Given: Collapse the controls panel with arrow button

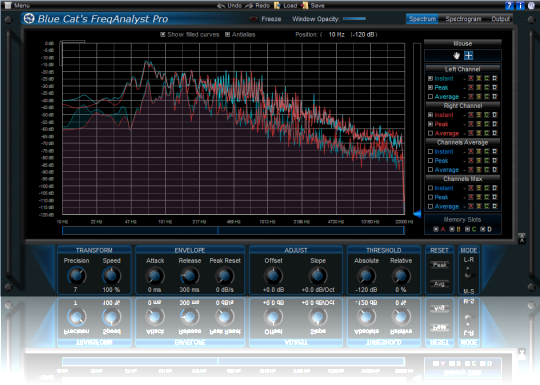Looking at the screenshot, I should 522,238.
